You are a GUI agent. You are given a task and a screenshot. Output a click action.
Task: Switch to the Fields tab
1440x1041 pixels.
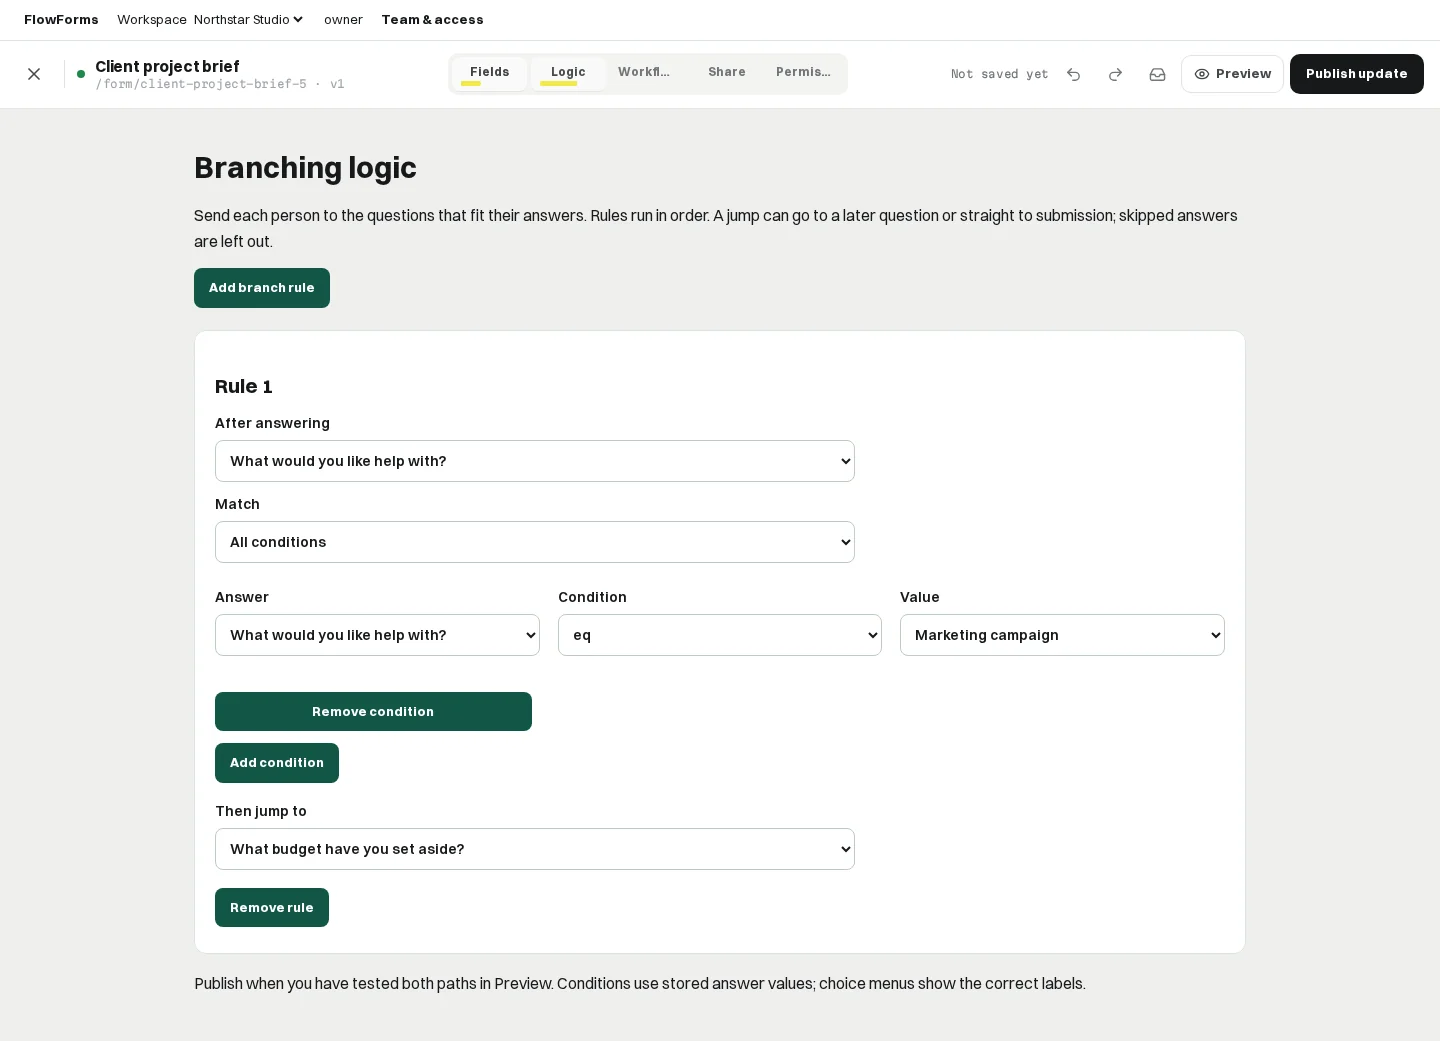click(490, 73)
